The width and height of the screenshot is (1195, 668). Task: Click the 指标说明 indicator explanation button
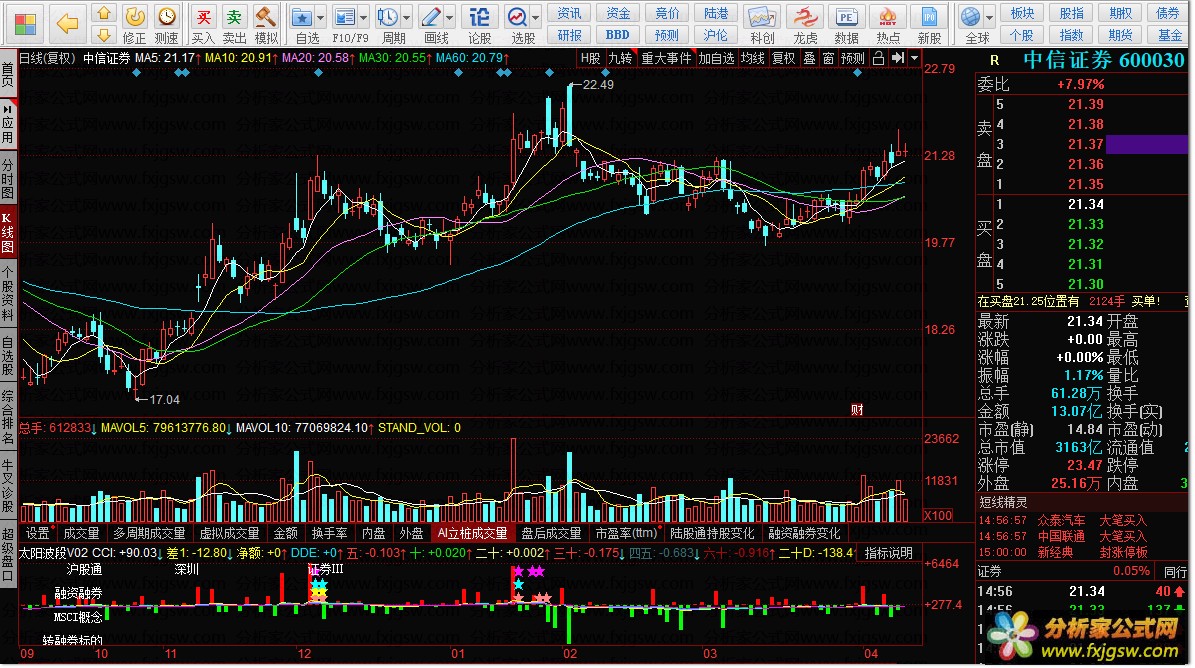(888, 553)
